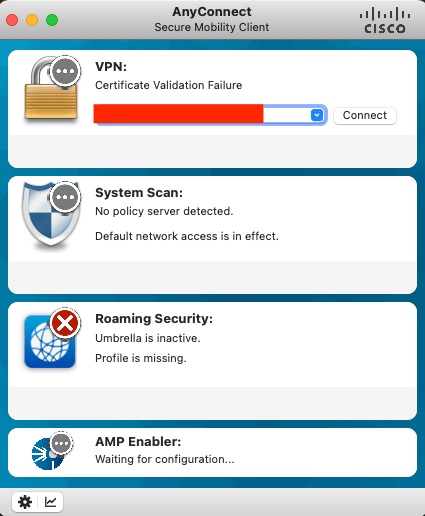Viewport: 425px width, 516px height.
Task: Click the Roaming Security globe icon
Action: (x=50, y=341)
